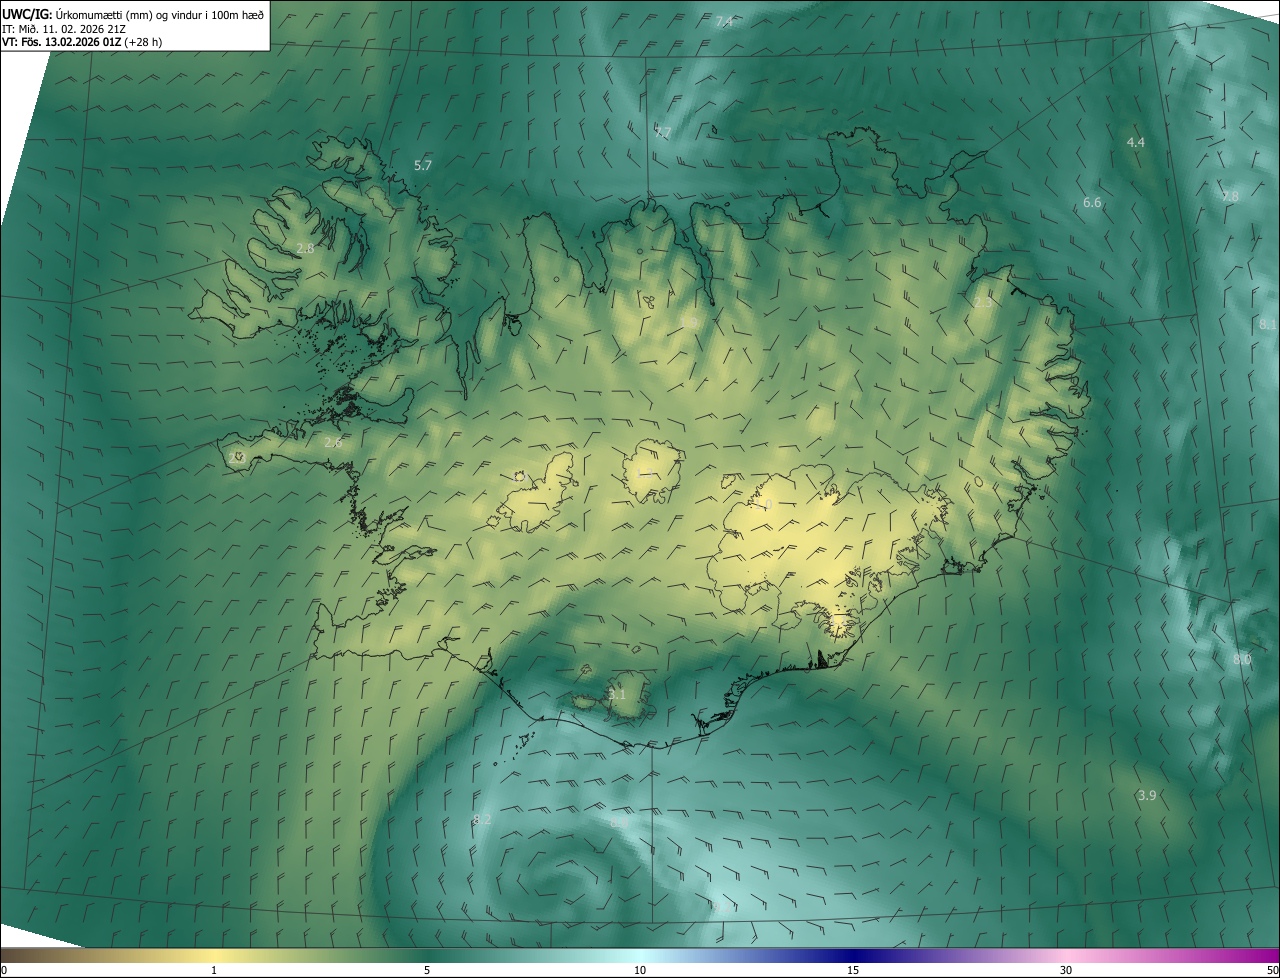Click the 7.4 value label along the top edge
1280x978 pixels.
click(724, 22)
